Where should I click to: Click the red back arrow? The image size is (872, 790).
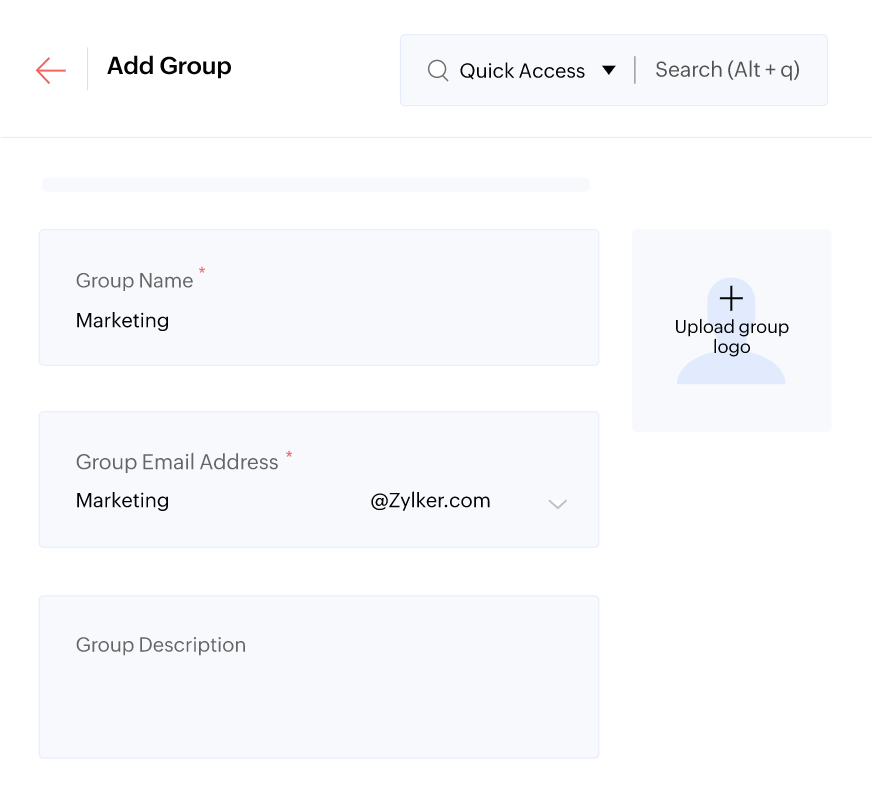(51, 71)
